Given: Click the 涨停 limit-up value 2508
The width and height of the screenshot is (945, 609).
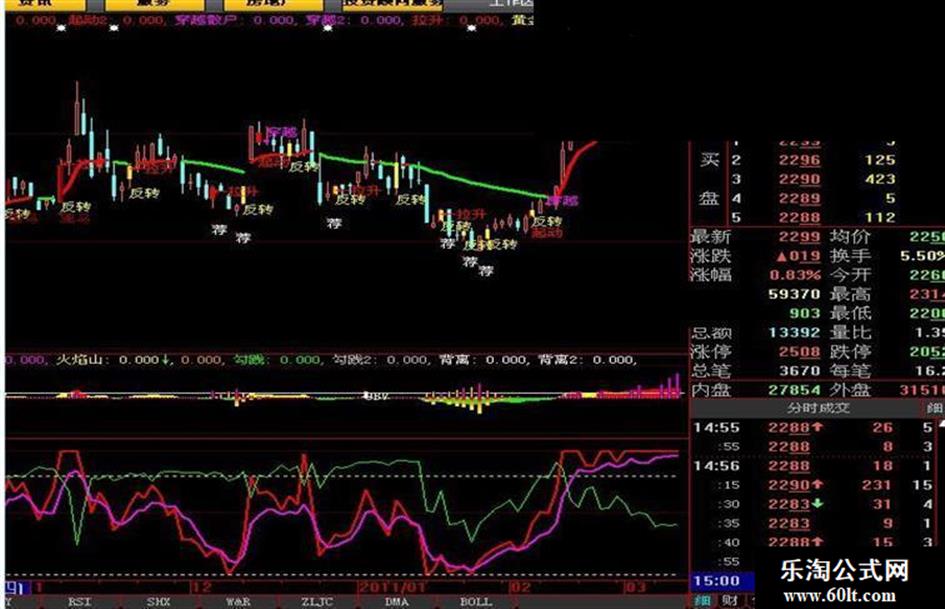Looking at the screenshot, I should (x=799, y=352).
